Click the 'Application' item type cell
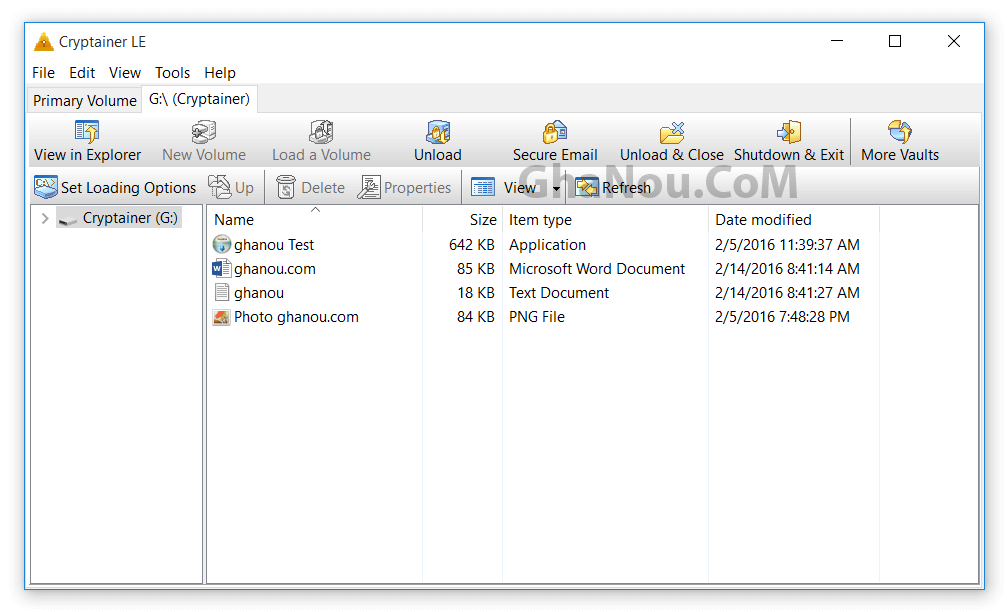This screenshot has height=612, width=1007. coord(547,245)
